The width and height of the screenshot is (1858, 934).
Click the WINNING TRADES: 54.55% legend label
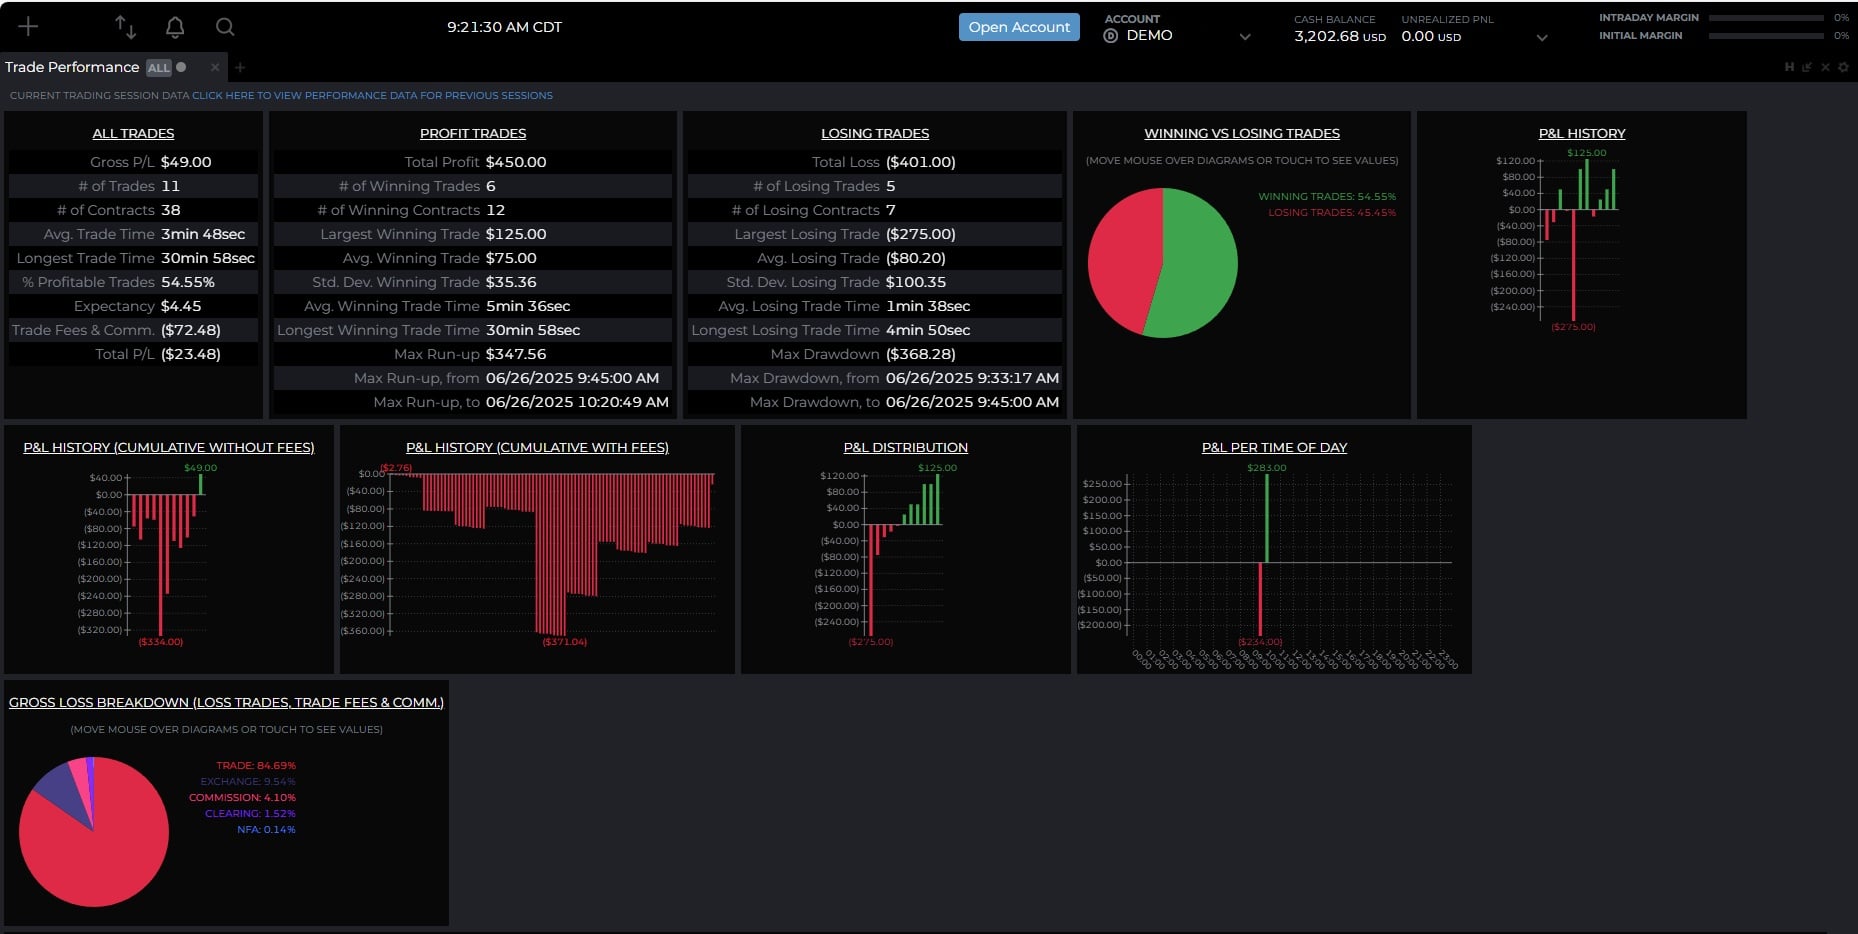point(1327,197)
